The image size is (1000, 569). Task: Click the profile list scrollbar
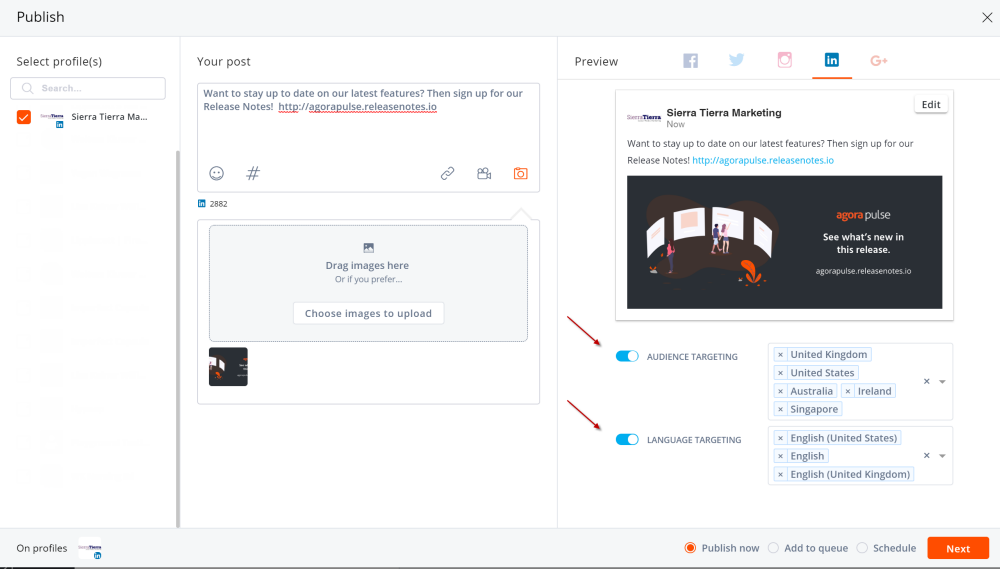coord(178,339)
